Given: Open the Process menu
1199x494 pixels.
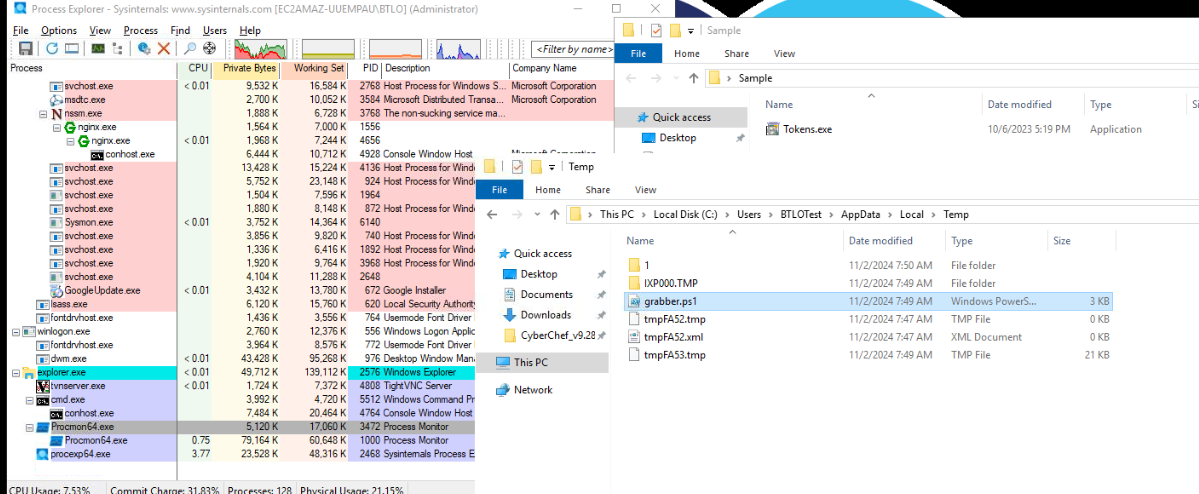Looking at the screenshot, I should [x=140, y=31].
